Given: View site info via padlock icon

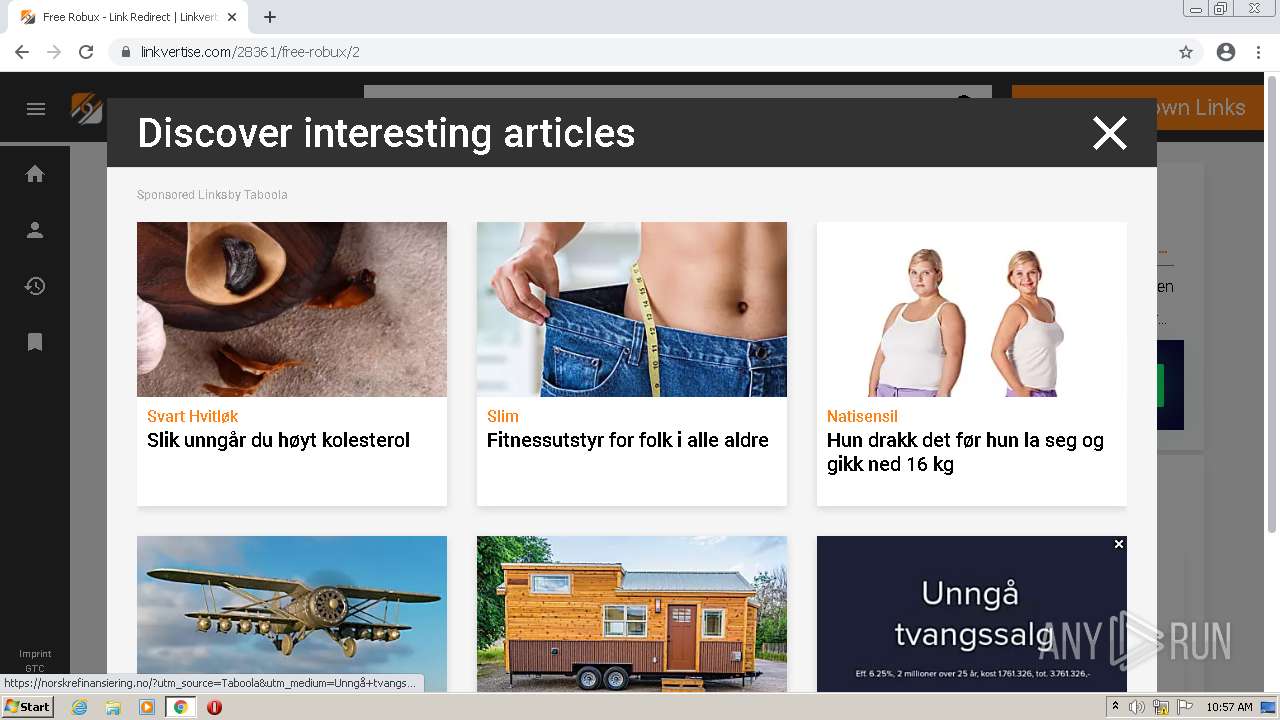Looking at the screenshot, I should click(x=126, y=52).
